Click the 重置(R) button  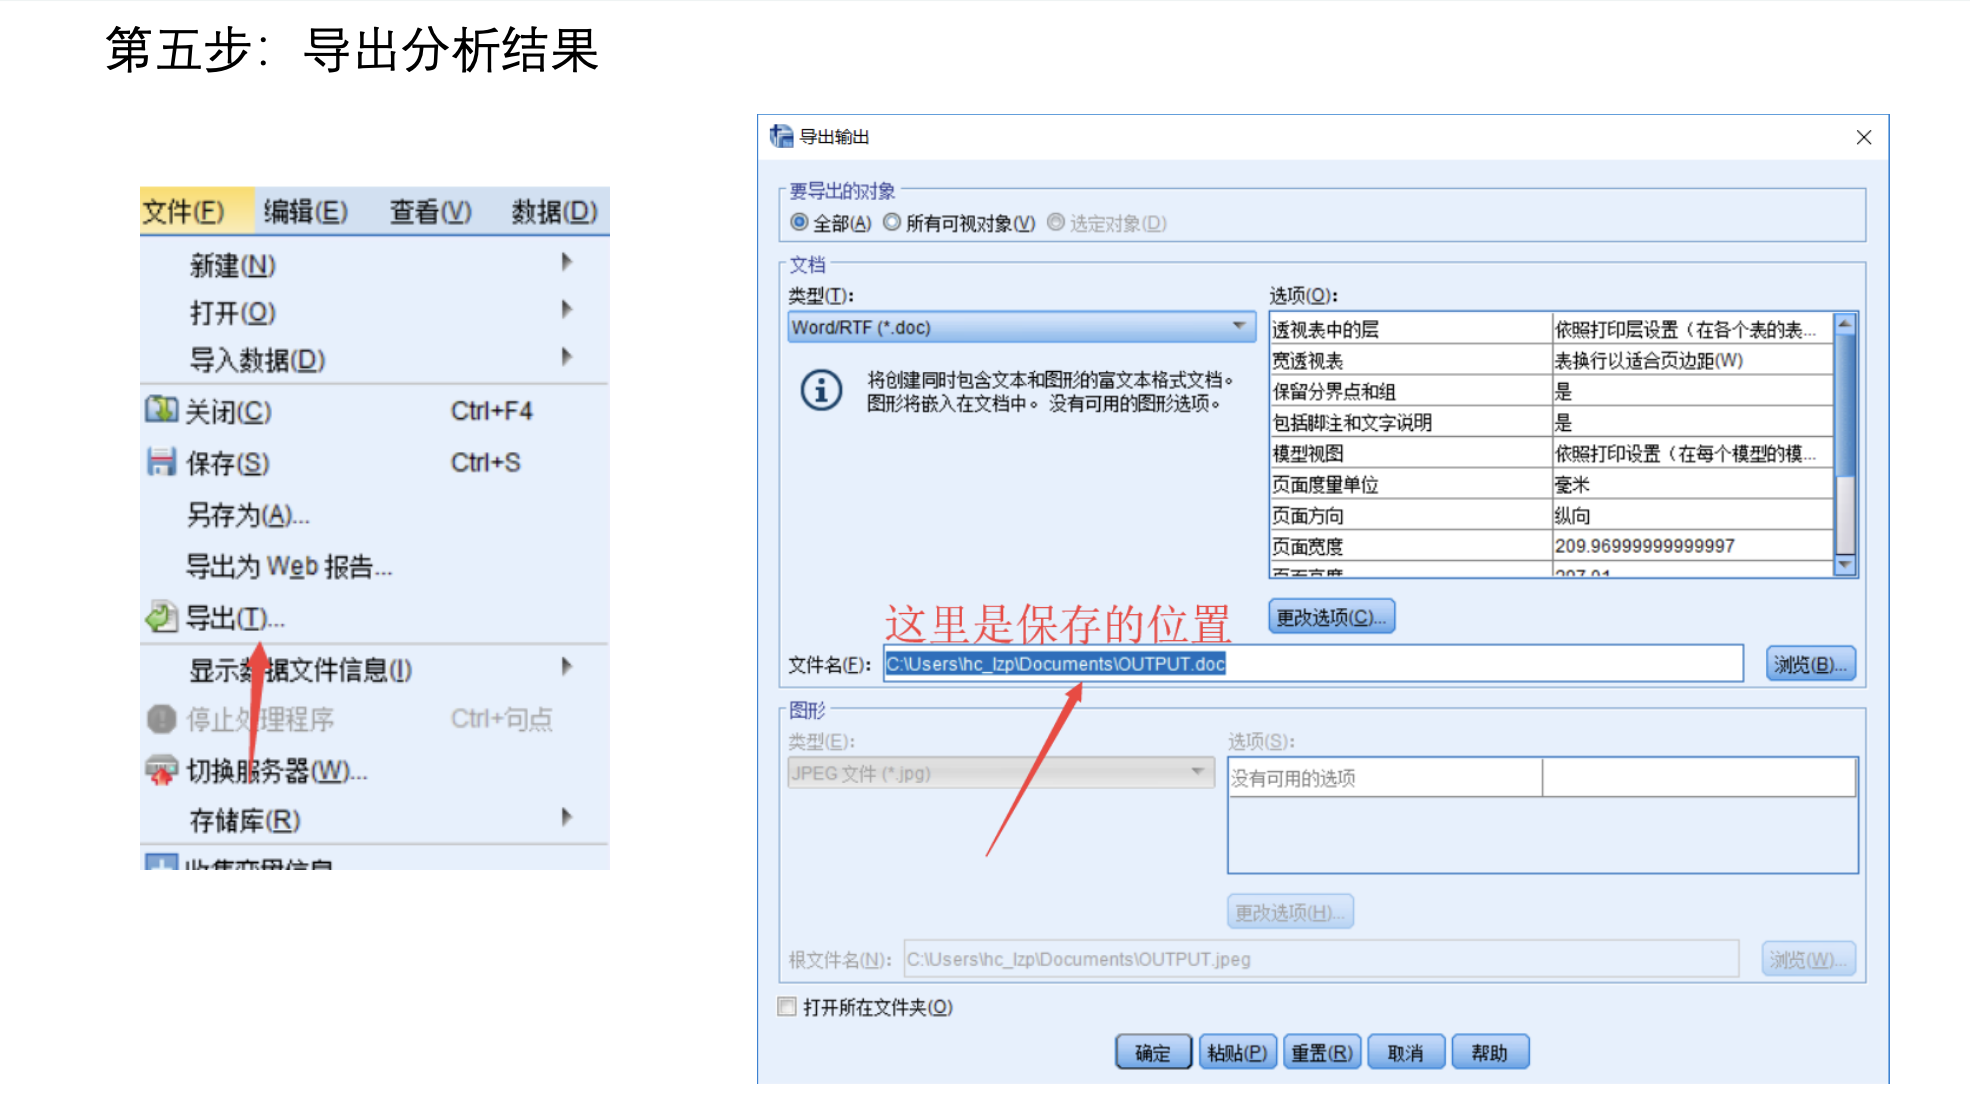(1321, 1052)
